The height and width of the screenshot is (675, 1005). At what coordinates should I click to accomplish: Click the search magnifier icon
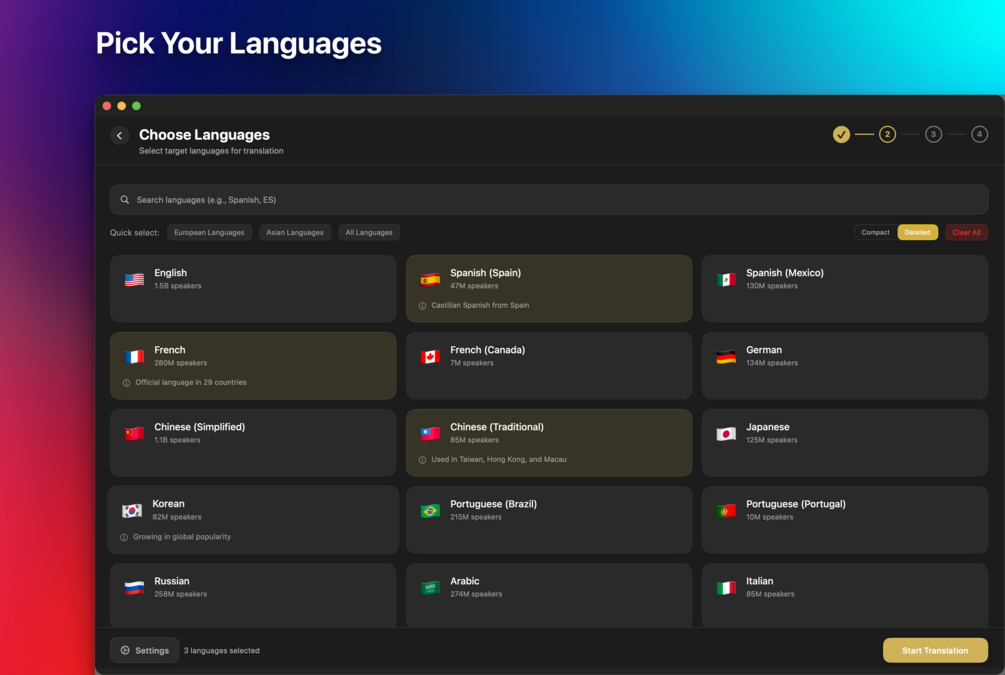(x=125, y=200)
